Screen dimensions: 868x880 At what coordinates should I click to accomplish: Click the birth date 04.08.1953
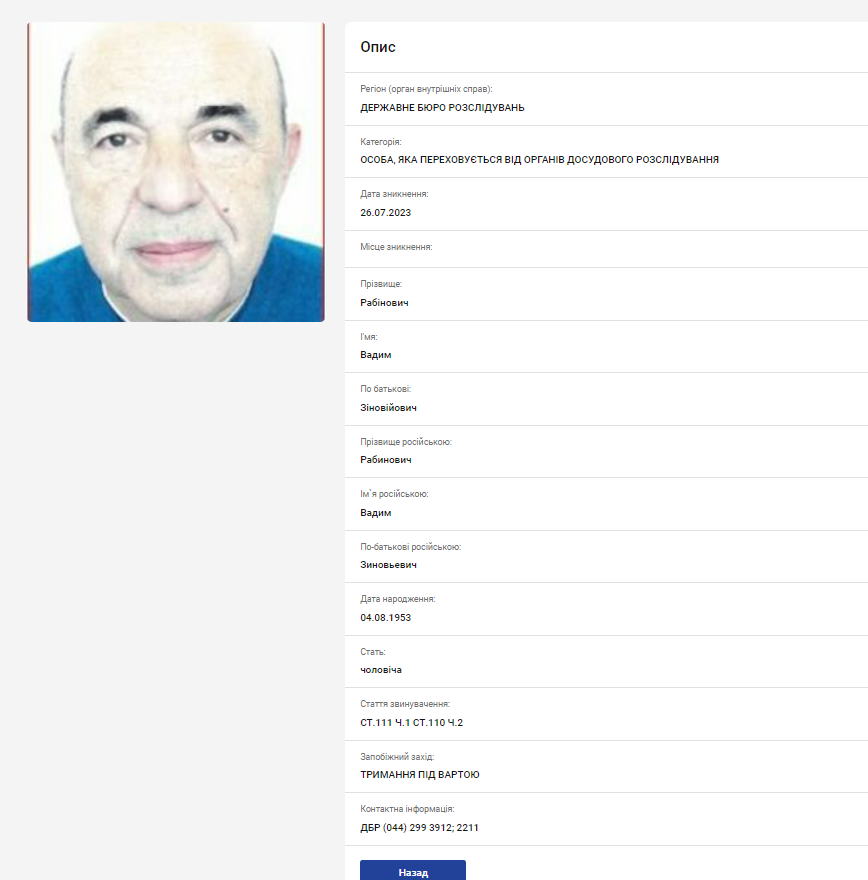click(x=385, y=618)
